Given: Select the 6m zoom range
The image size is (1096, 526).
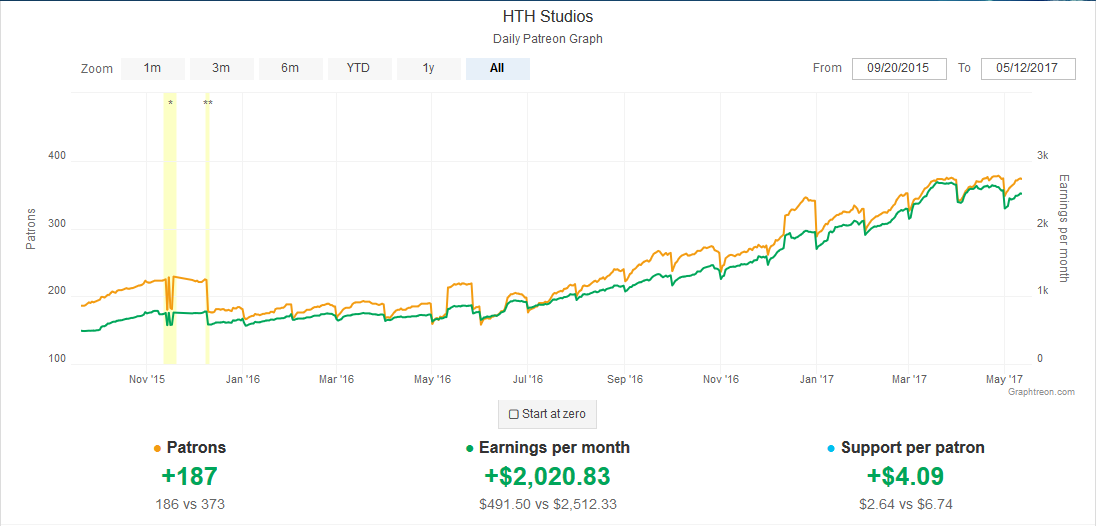Looking at the screenshot, I should pyautogui.click(x=291, y=68).
